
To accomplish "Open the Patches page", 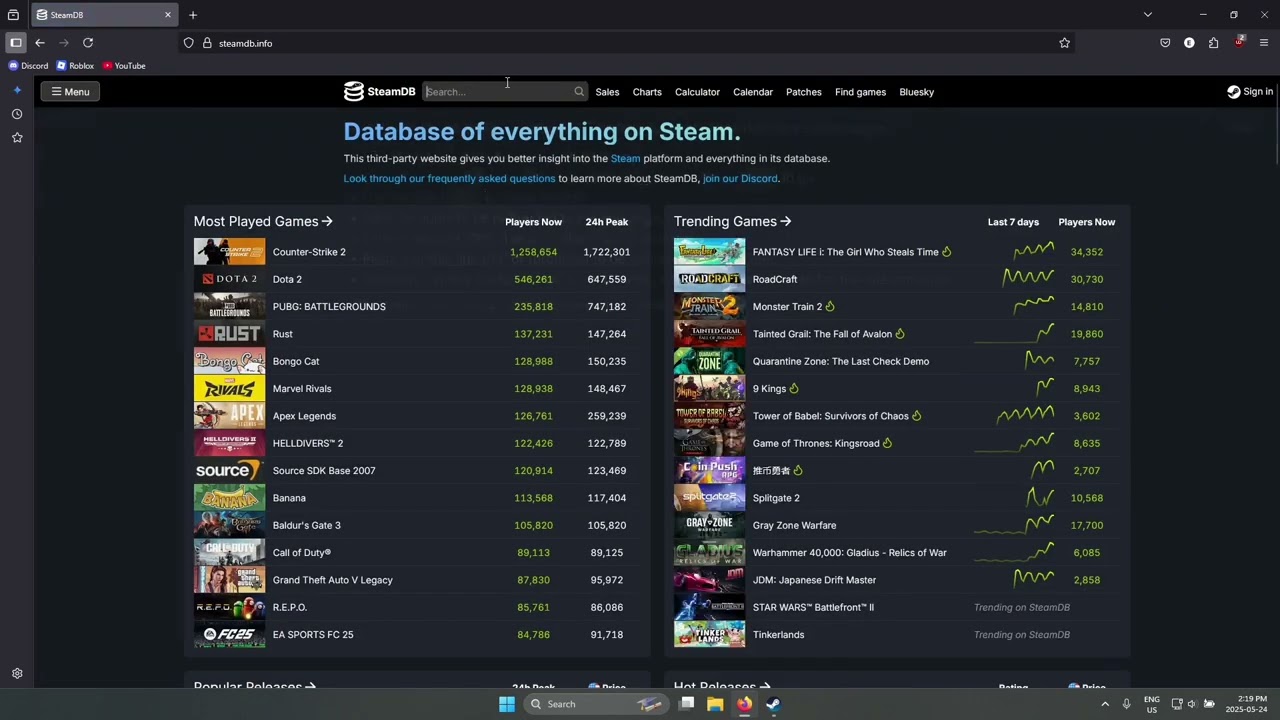I will click(x=804, y=92).
